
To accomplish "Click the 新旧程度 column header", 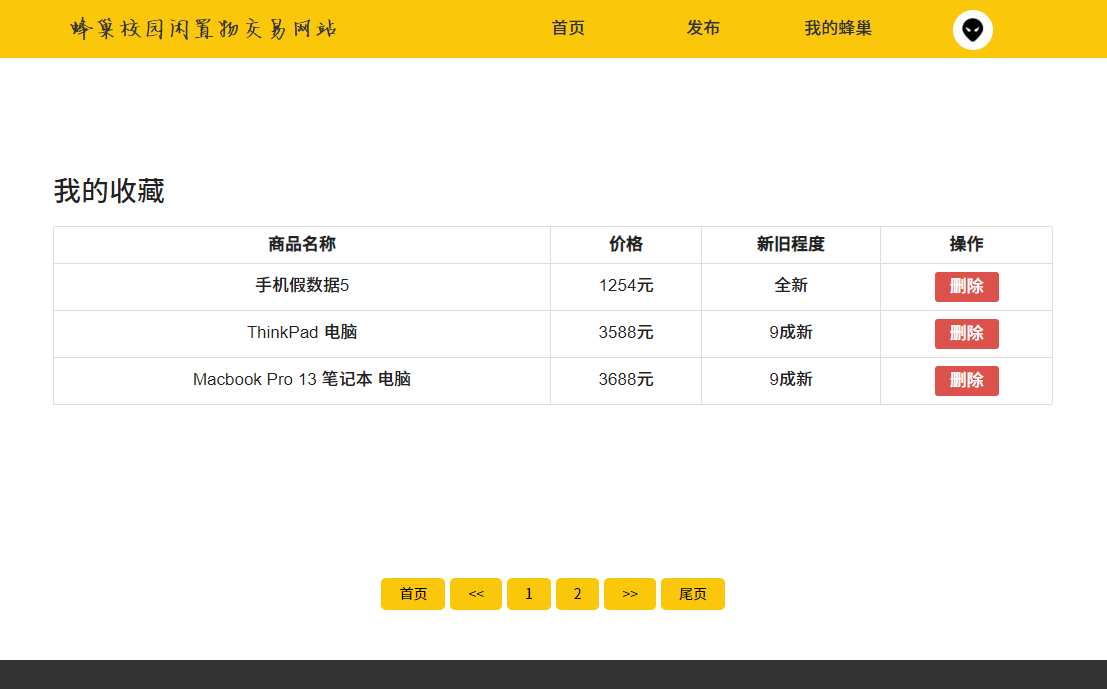I will (791, 244).
